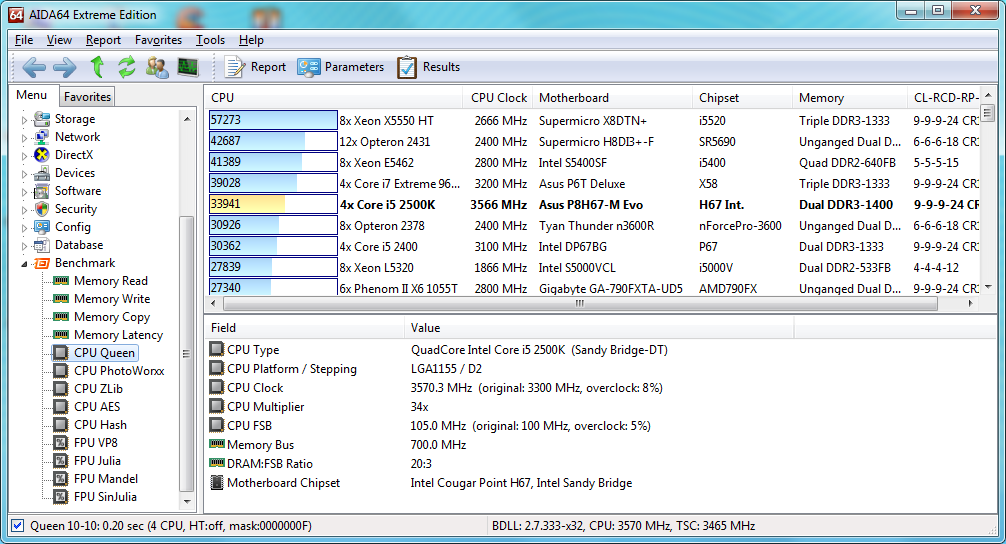
Task: Open the File menu
Action: (24, 40)
